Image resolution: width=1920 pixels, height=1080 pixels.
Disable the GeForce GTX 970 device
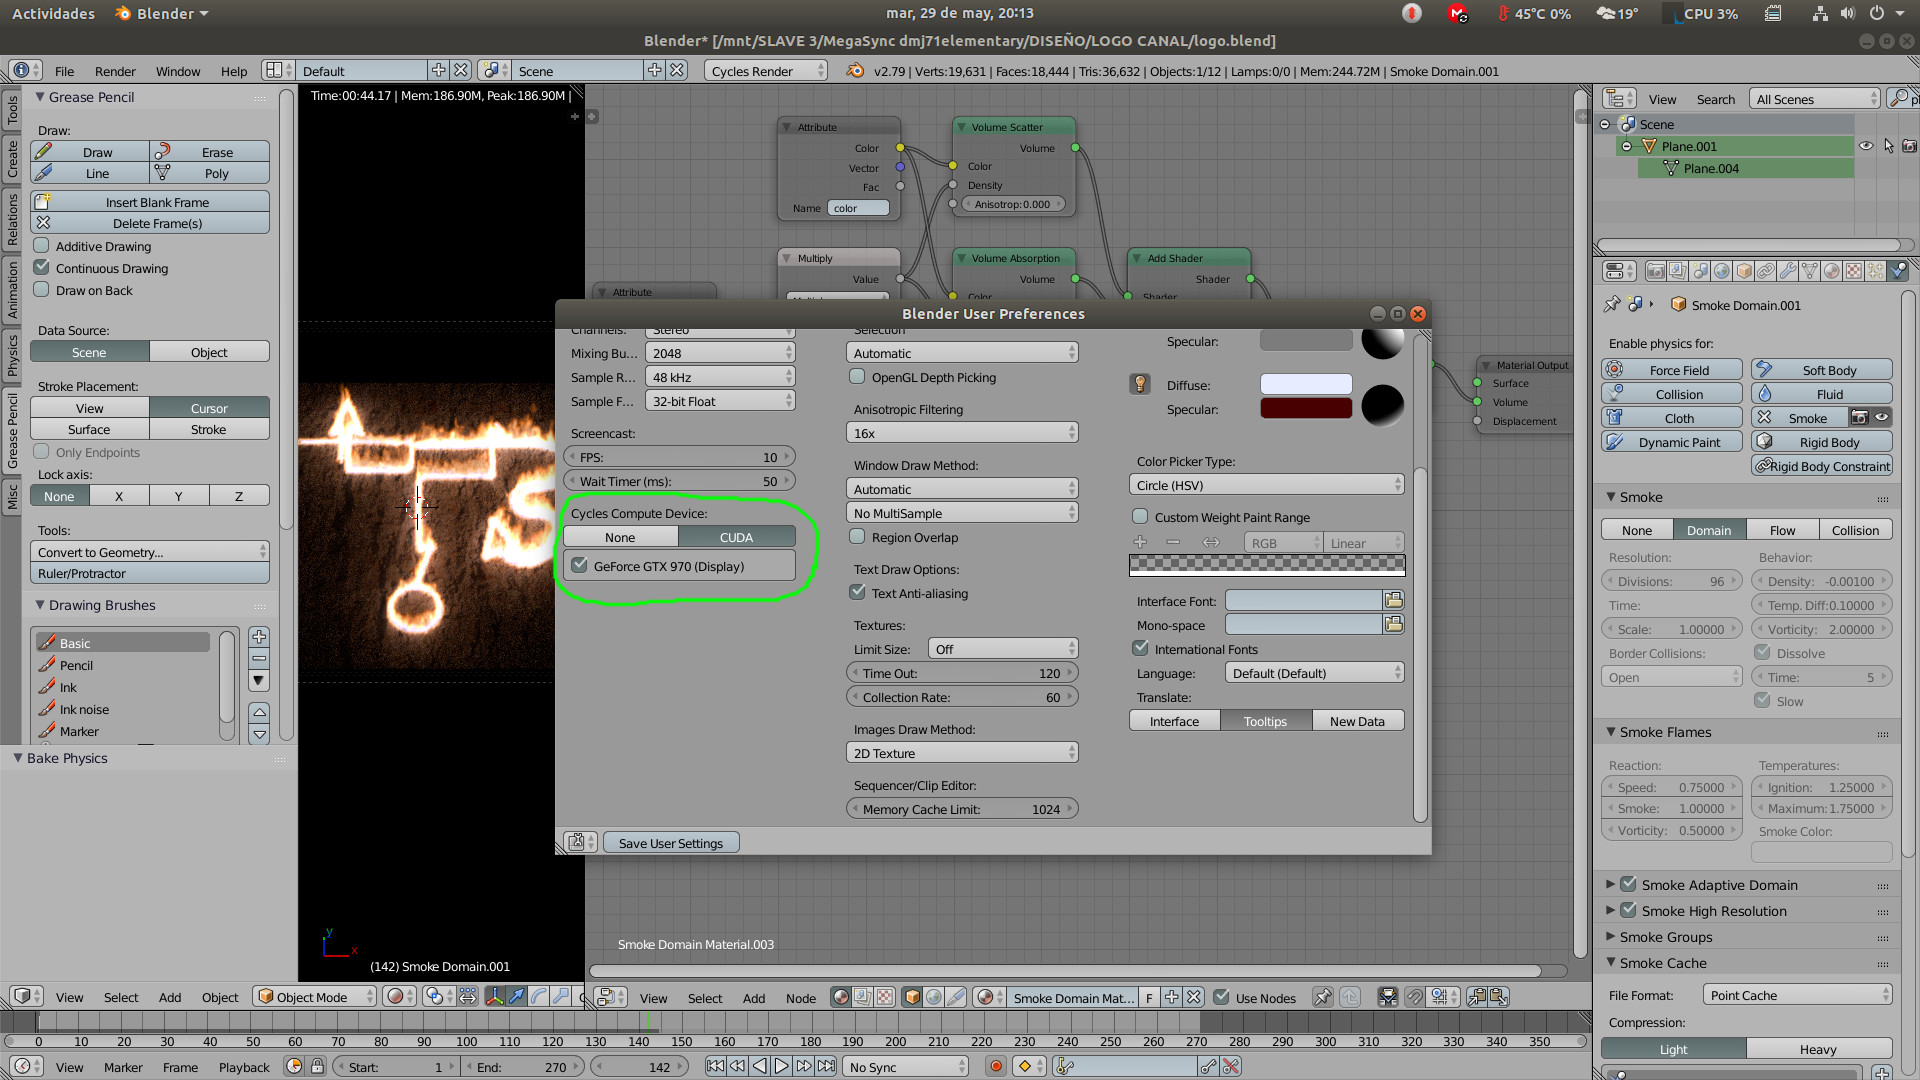[580, 566]
